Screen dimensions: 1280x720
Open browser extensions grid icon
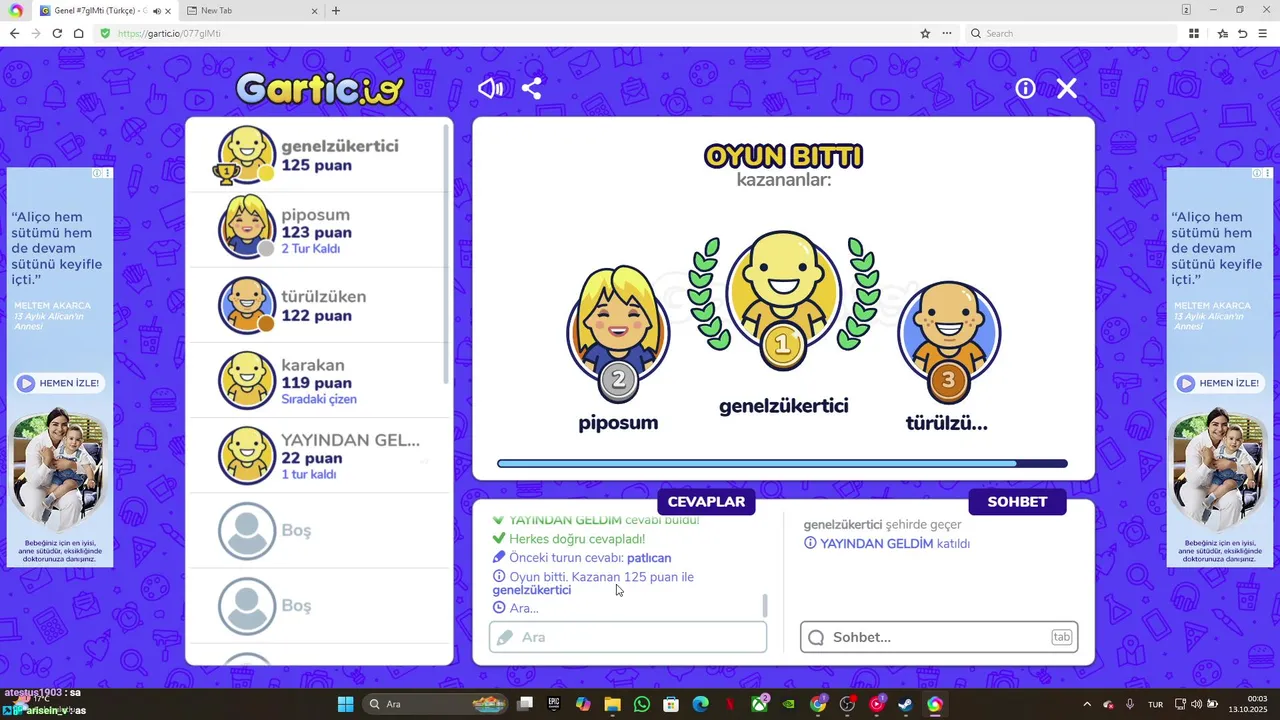1194,33
